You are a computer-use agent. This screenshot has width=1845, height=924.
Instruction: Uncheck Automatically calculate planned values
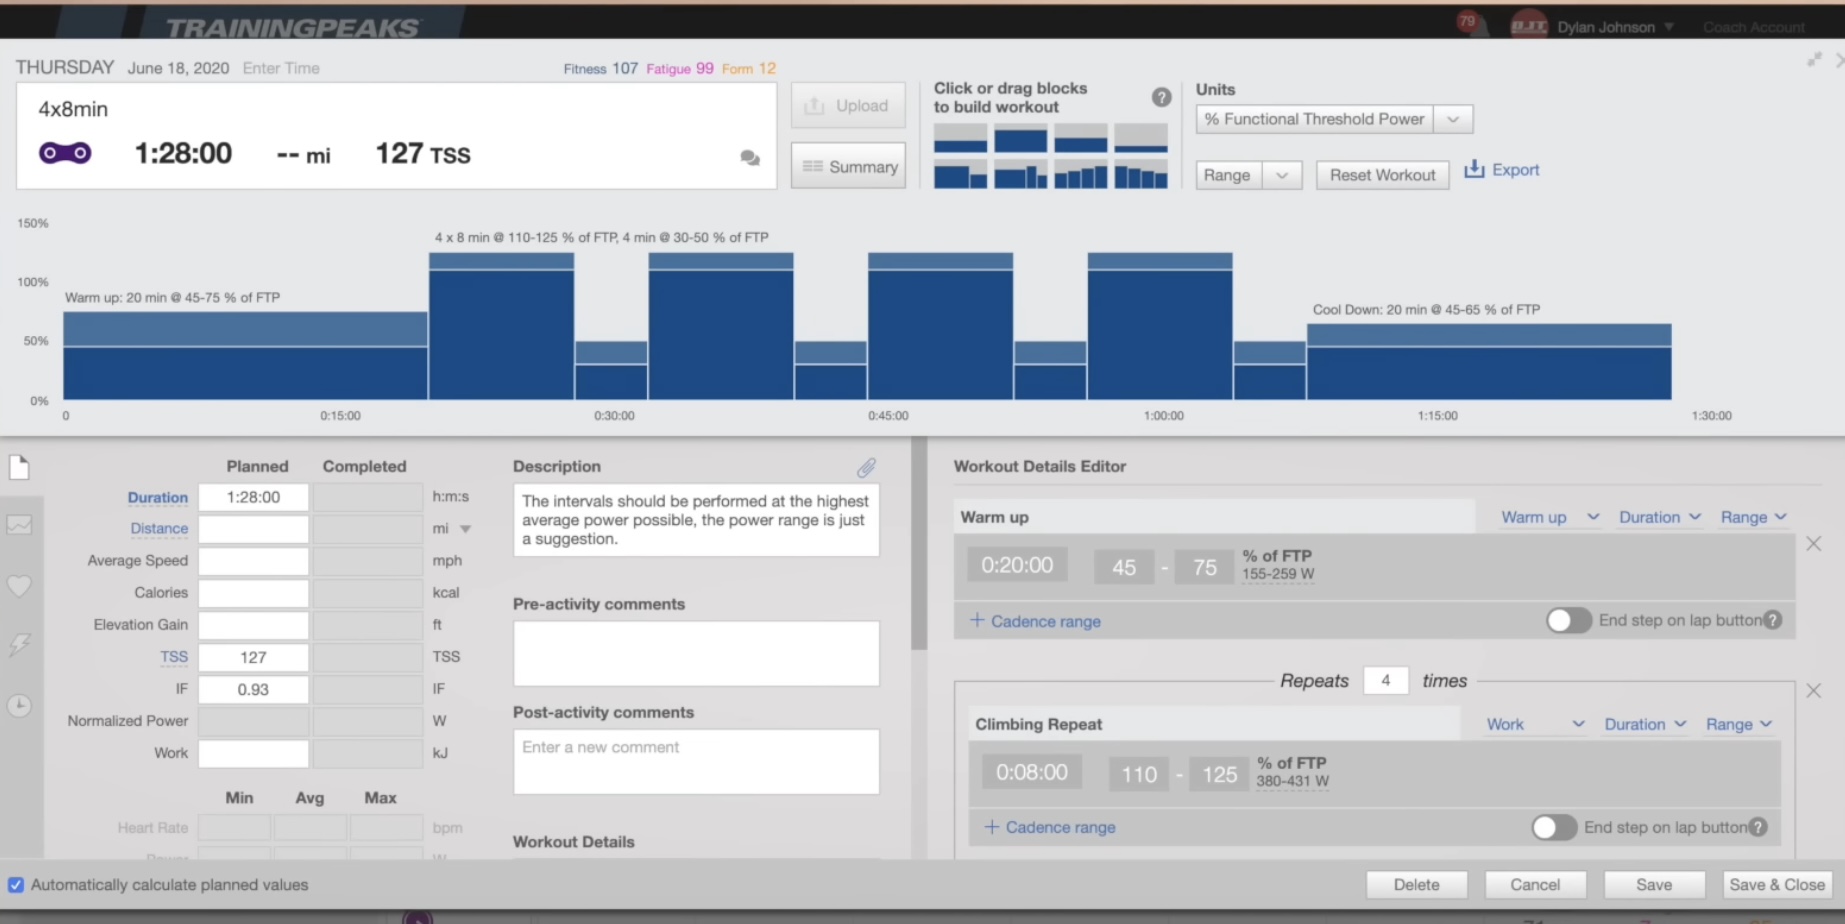[x=16, y=885]
